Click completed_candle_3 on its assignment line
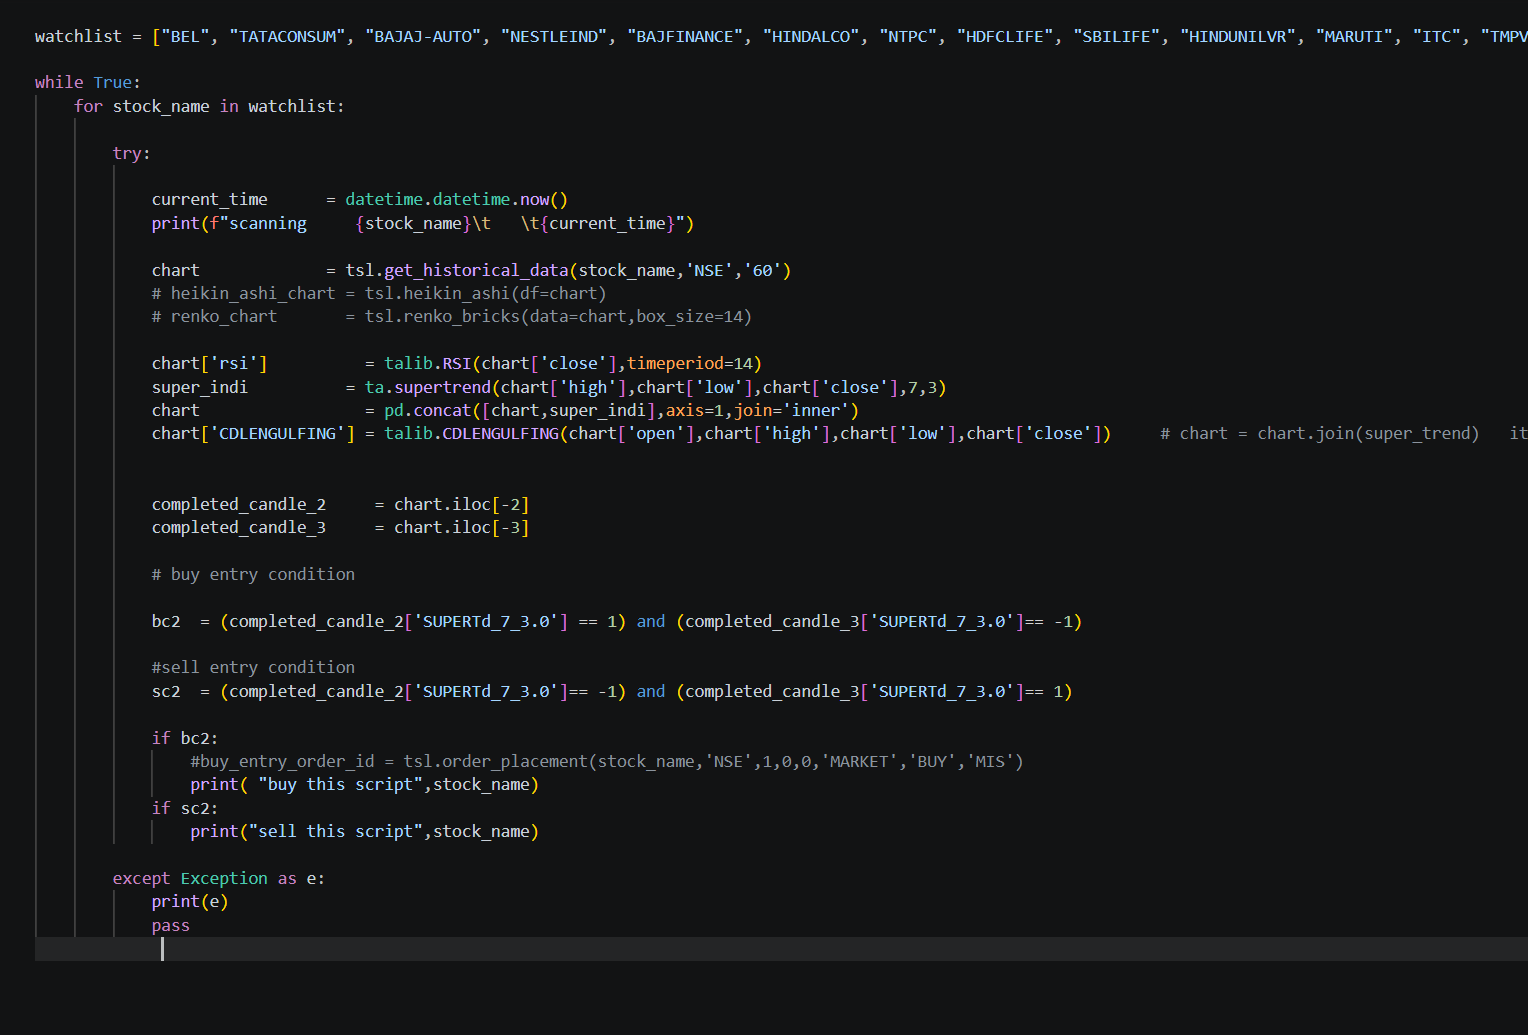The width and height of the screenshot is (1528, 1035). click(x=239, y=528)
